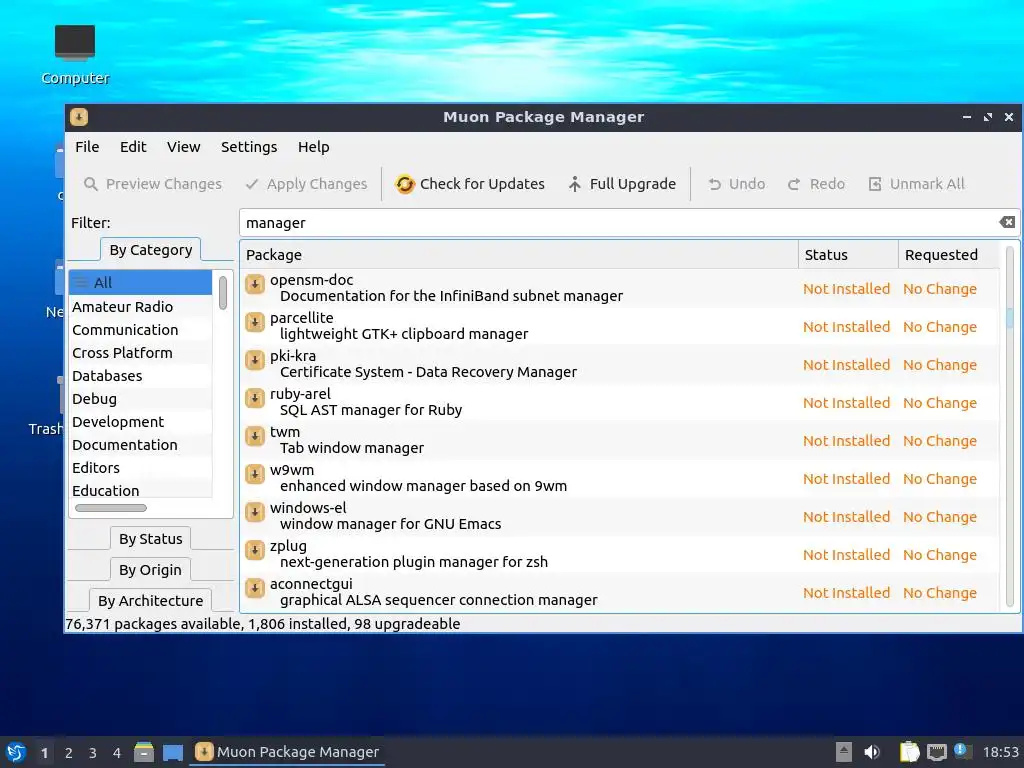
Task: Open the update notifier tray icon
Action: point(962,751)
